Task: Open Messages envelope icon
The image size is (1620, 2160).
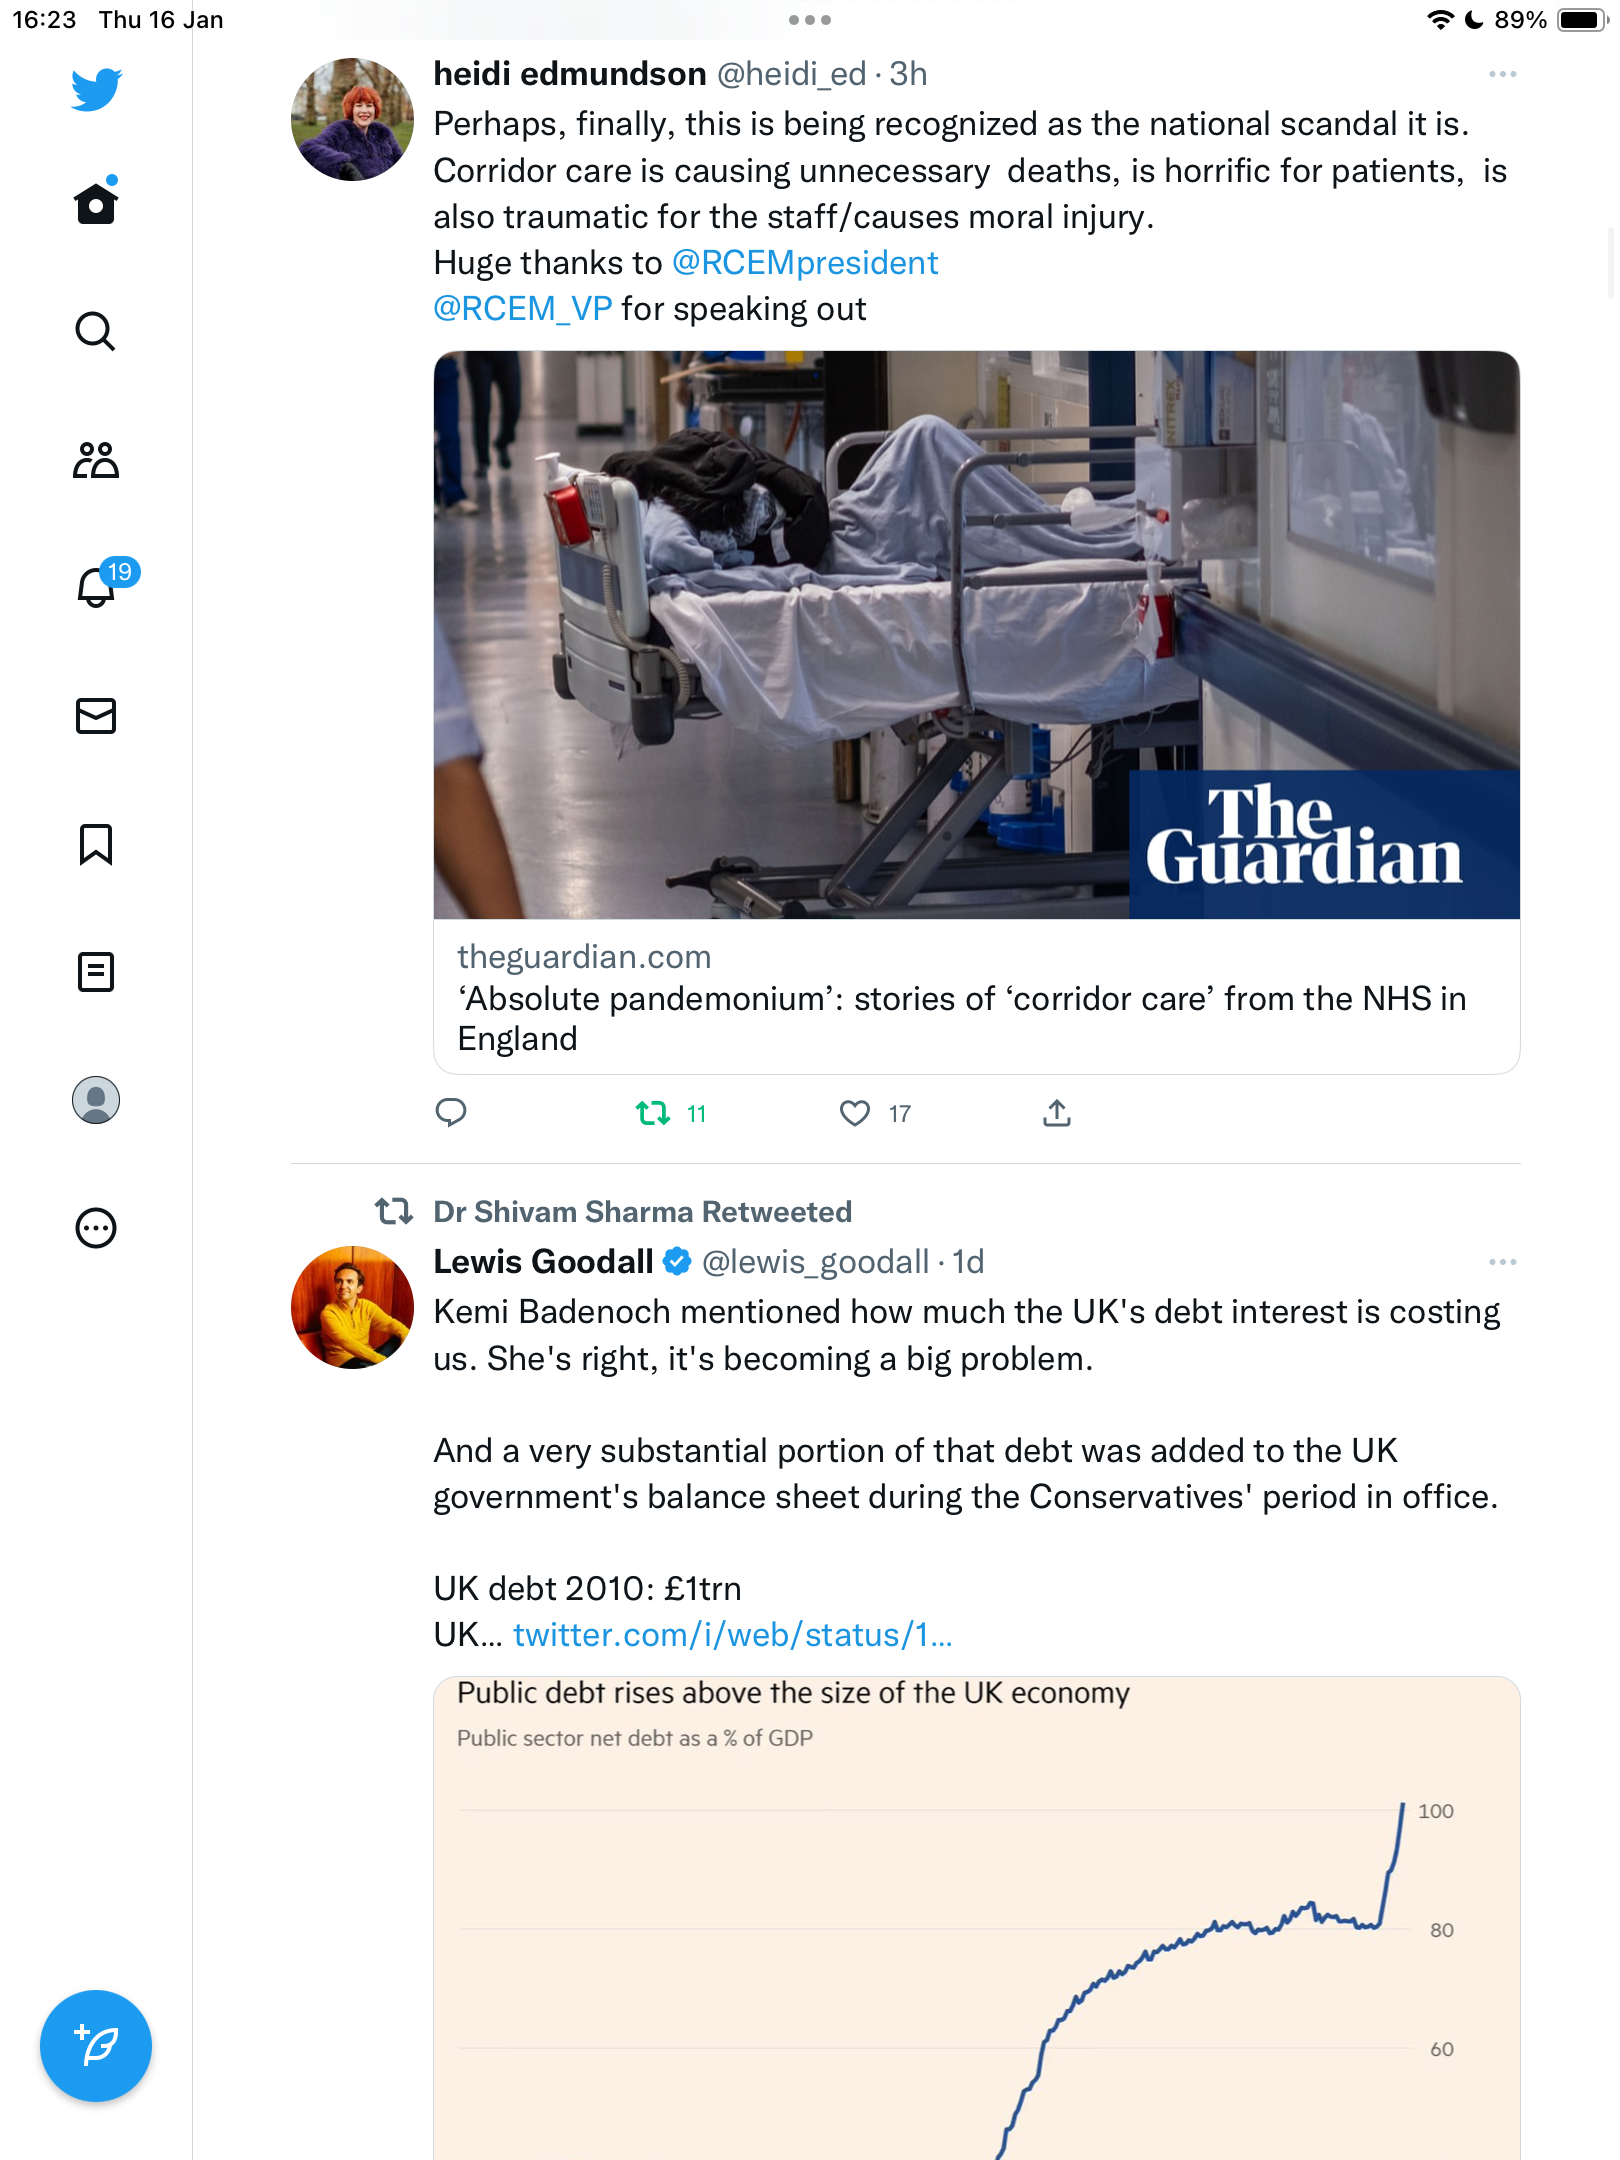Action: (x=96, y=716)
